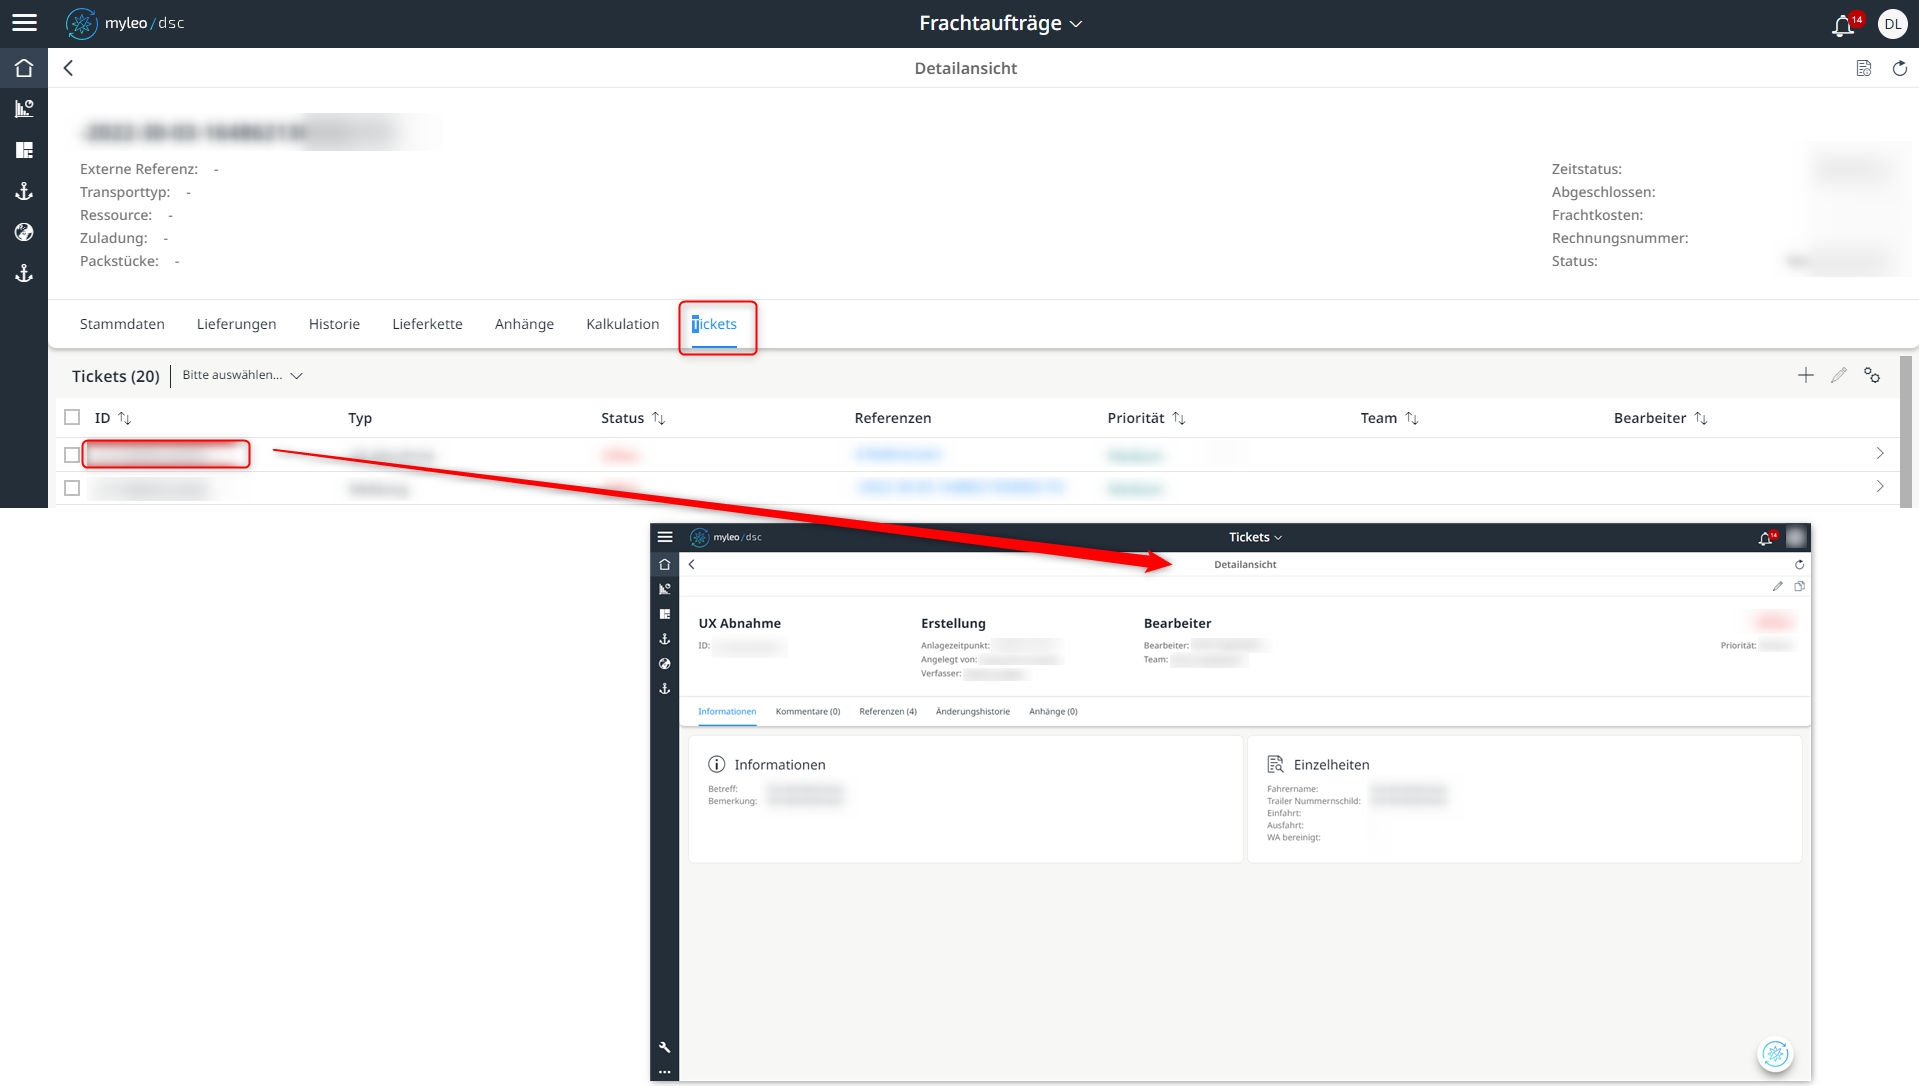Sort tickets by Team
This screenshot has width=1919, height=1086.
[x=1412, y=418]
